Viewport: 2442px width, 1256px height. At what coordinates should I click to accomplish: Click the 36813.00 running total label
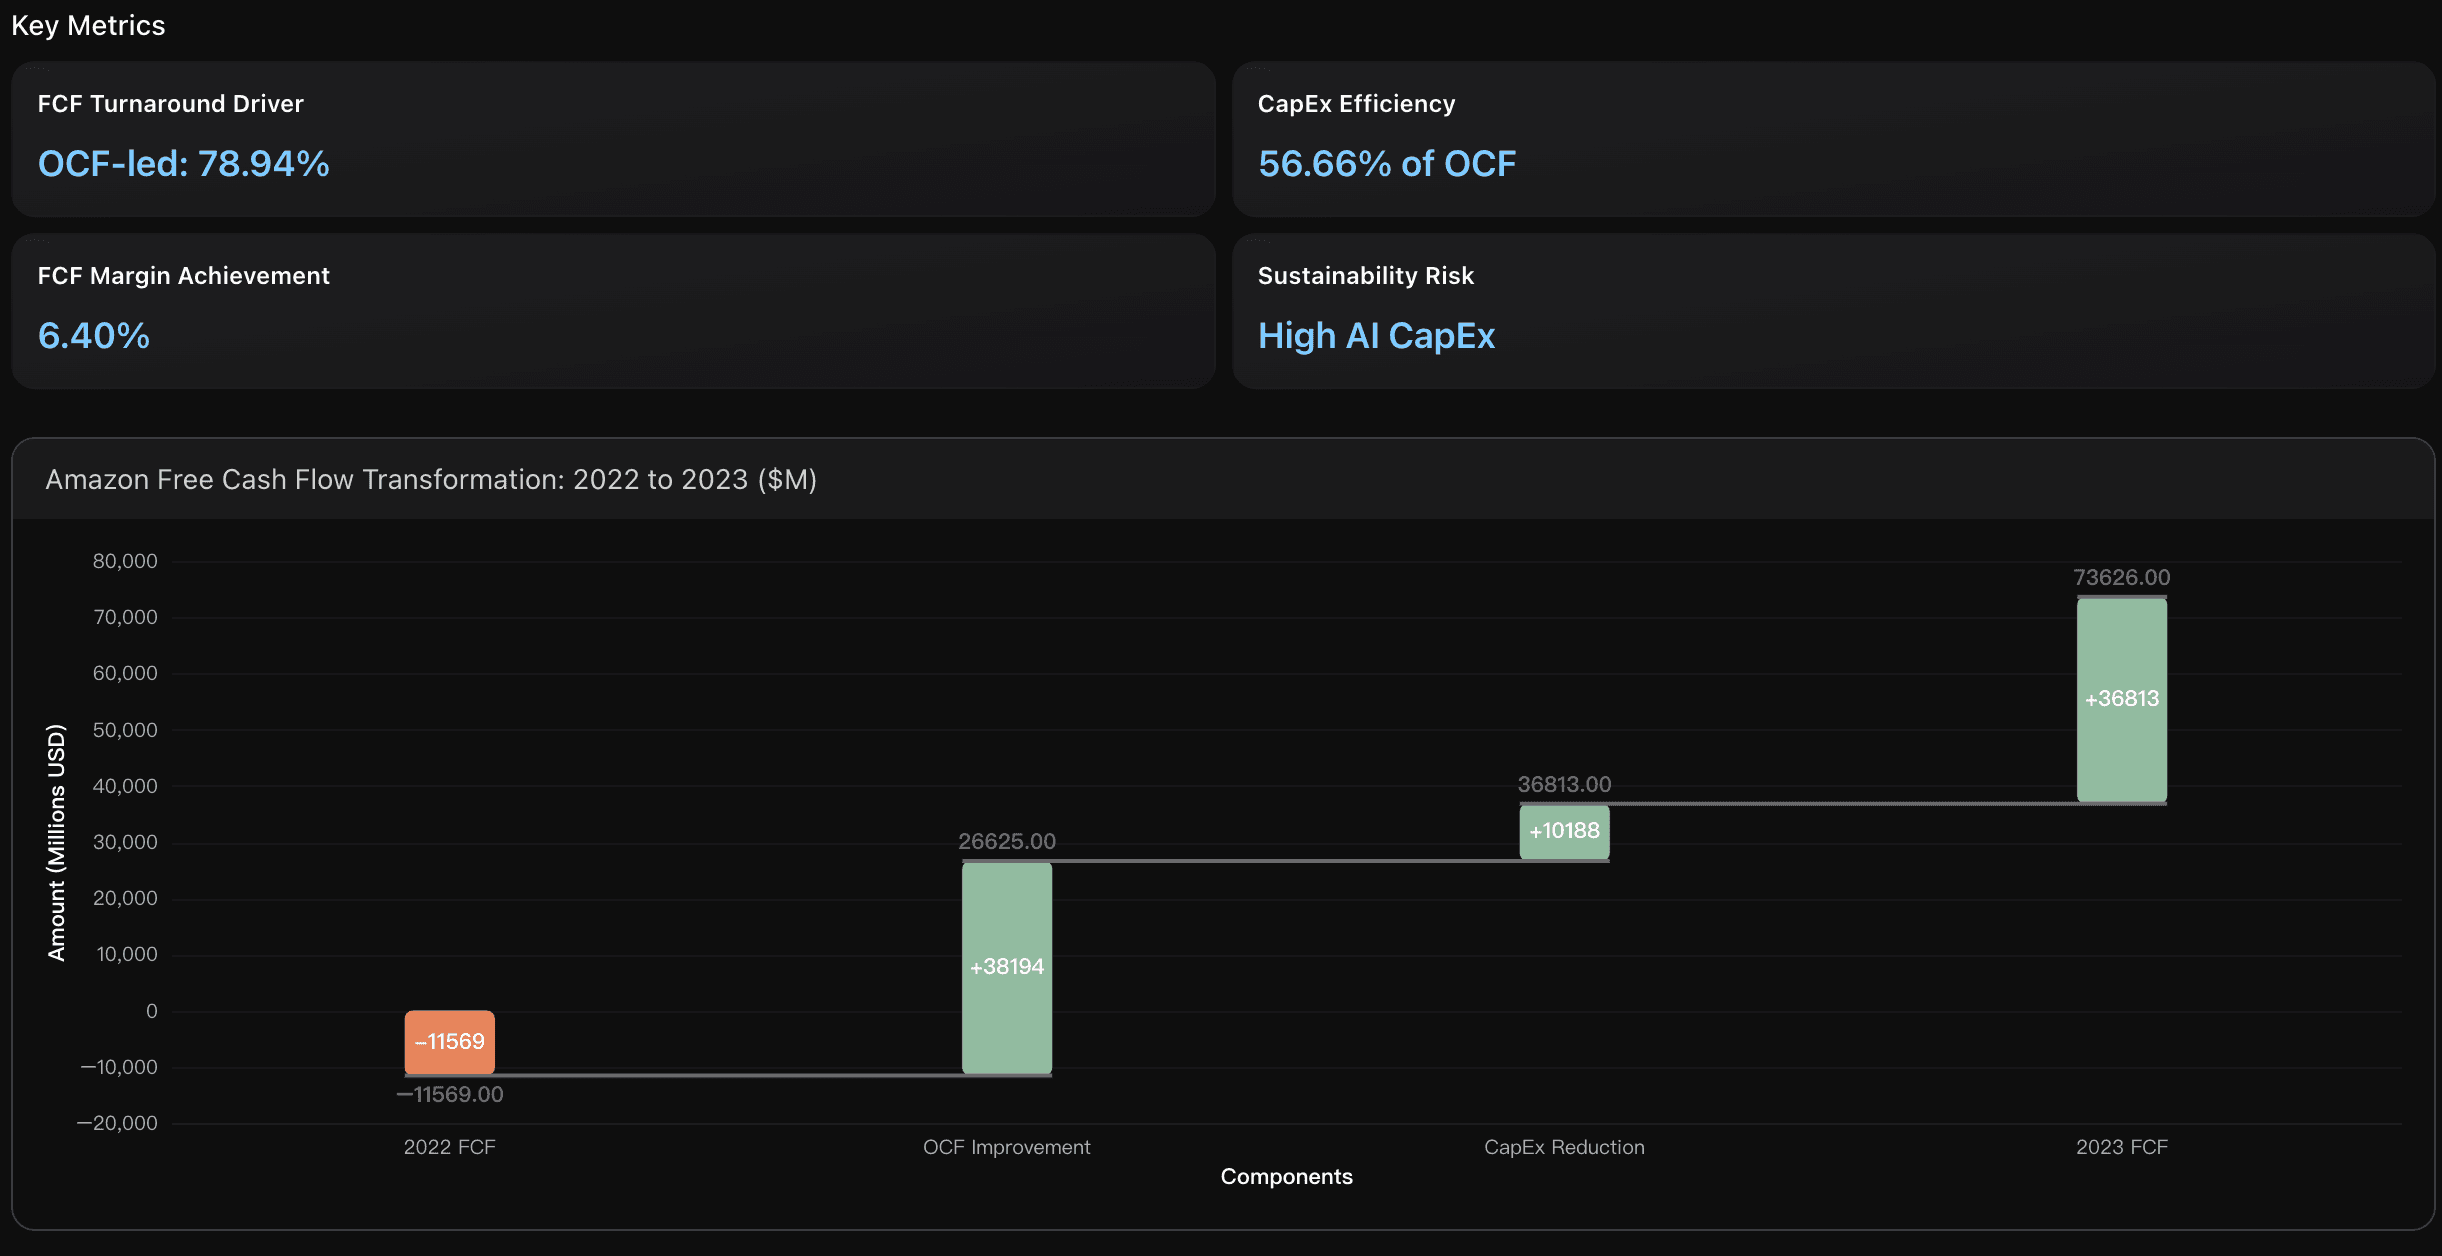[1565, 785]
